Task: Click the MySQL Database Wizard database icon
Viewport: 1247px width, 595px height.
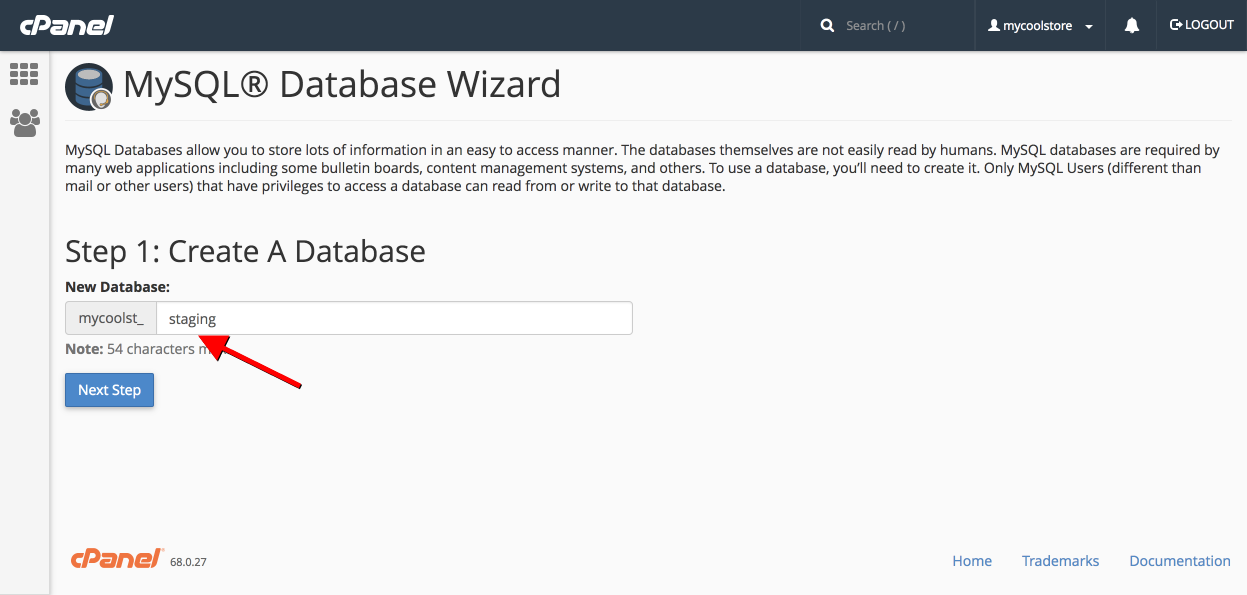Action: pyautogui.click(x=88, y=87)
